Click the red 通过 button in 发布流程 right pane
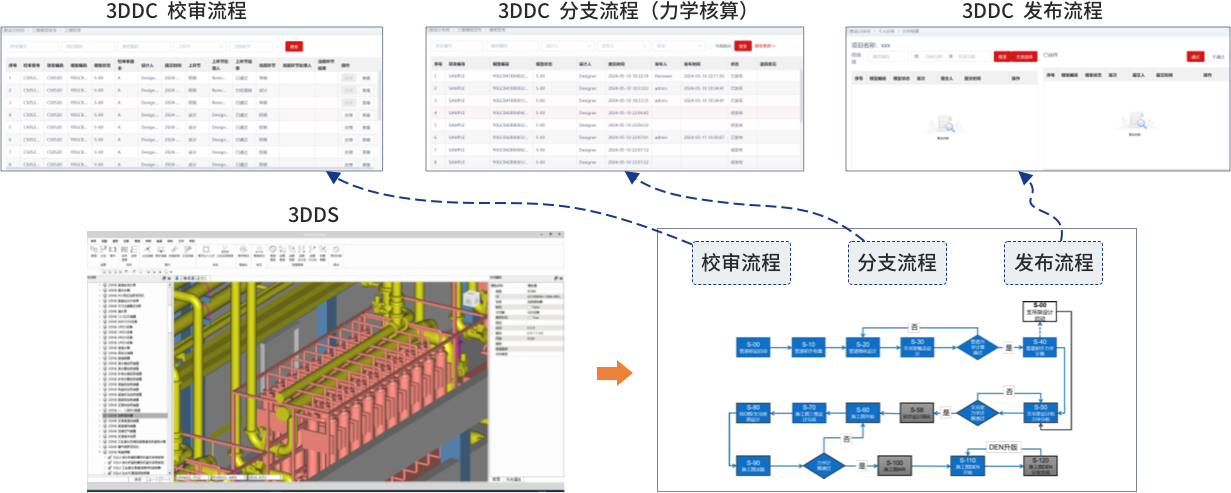Viewport: 1231px width, 493px height. (1195, 57)
